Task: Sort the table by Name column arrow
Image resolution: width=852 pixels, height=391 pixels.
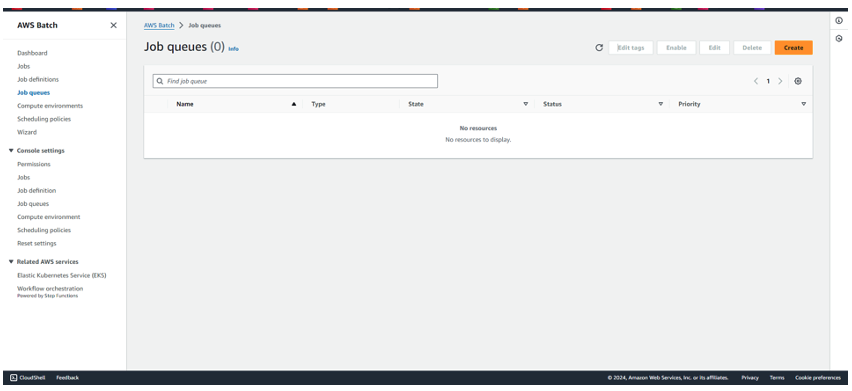Action: point(294,104)
